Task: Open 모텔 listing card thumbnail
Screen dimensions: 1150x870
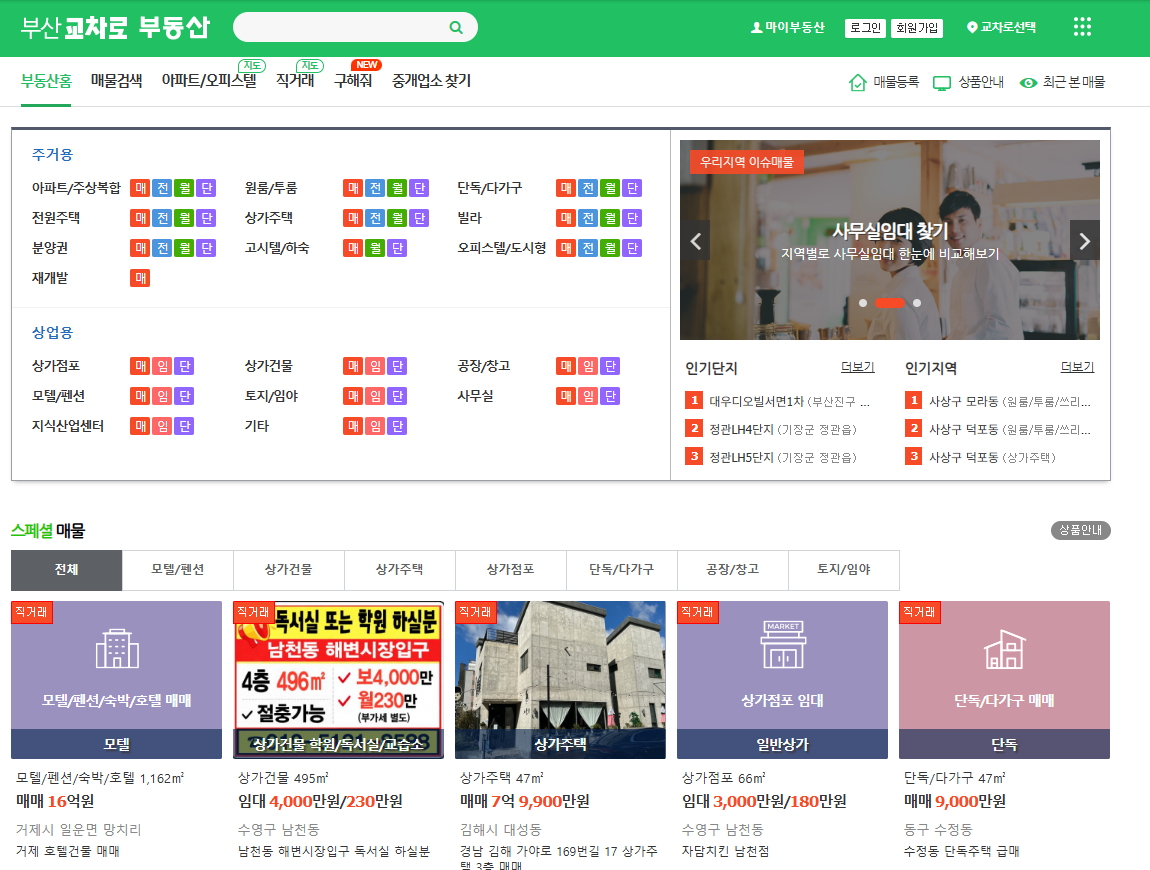Action: click(117, 680)
